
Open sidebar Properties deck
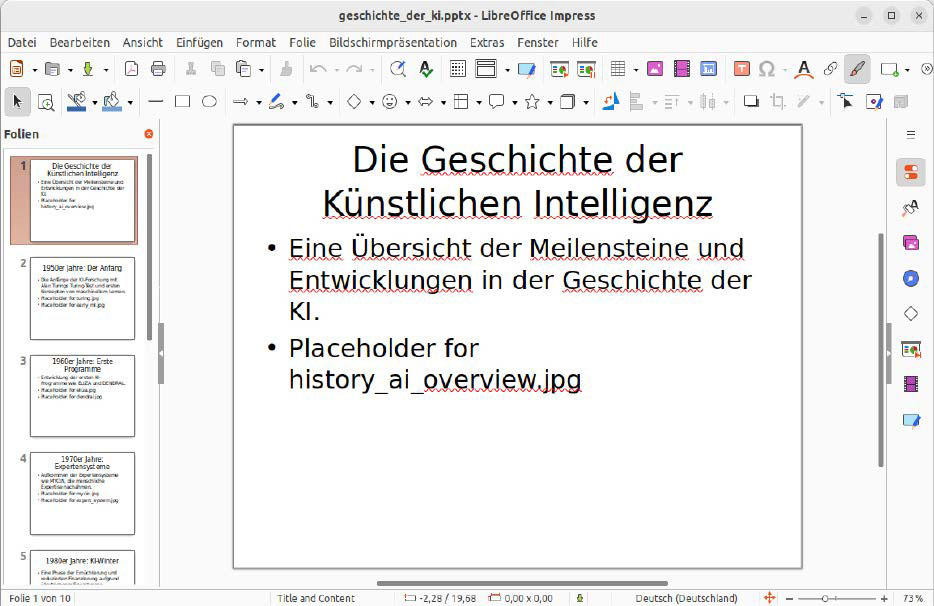[911, 172]
